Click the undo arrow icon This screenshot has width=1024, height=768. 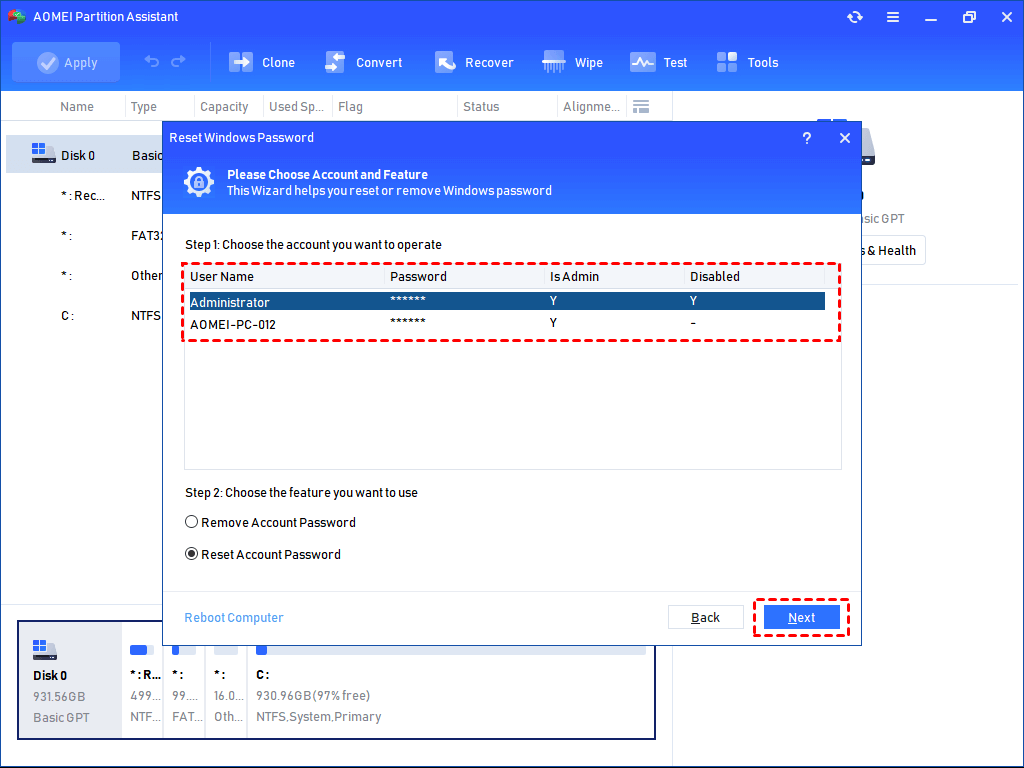[x=152, y=62]
